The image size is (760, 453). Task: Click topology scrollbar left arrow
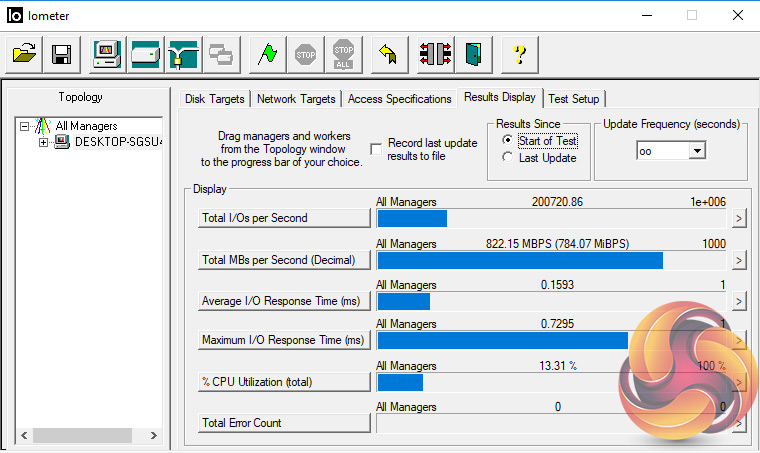pos(24,435)
